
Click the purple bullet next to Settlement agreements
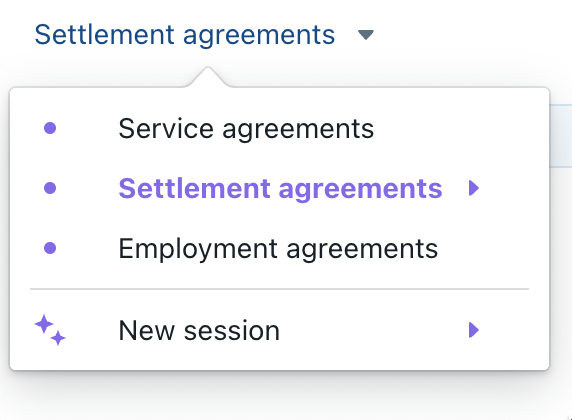(x=50, y=188)
